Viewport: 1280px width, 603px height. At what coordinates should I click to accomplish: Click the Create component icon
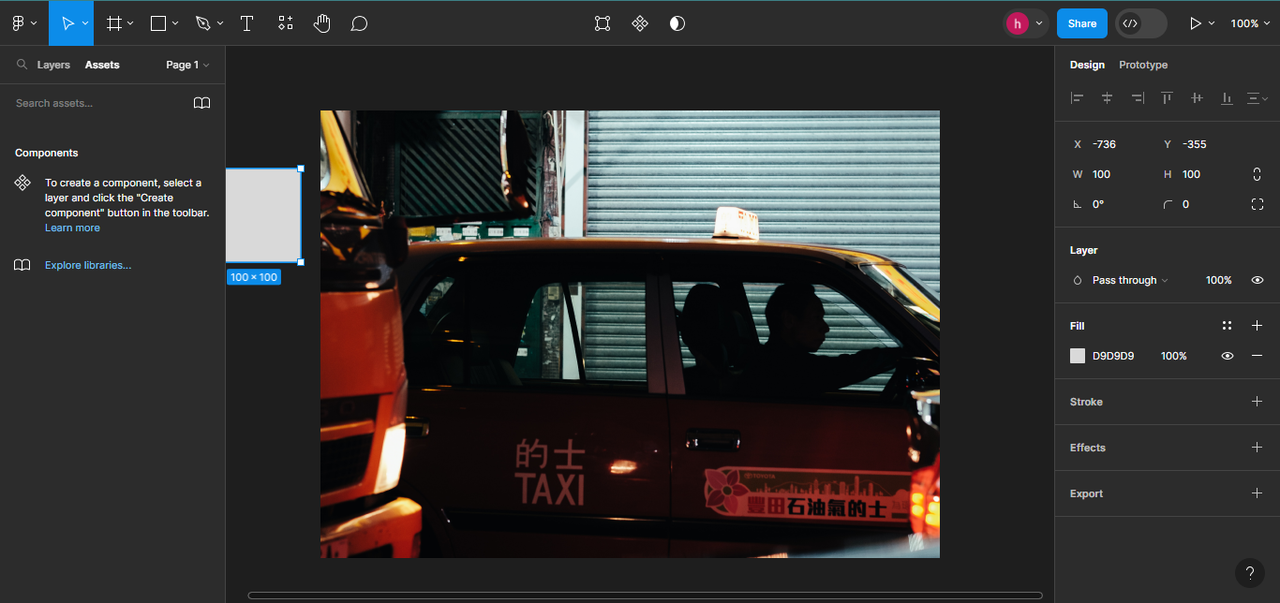pos(640,23)
